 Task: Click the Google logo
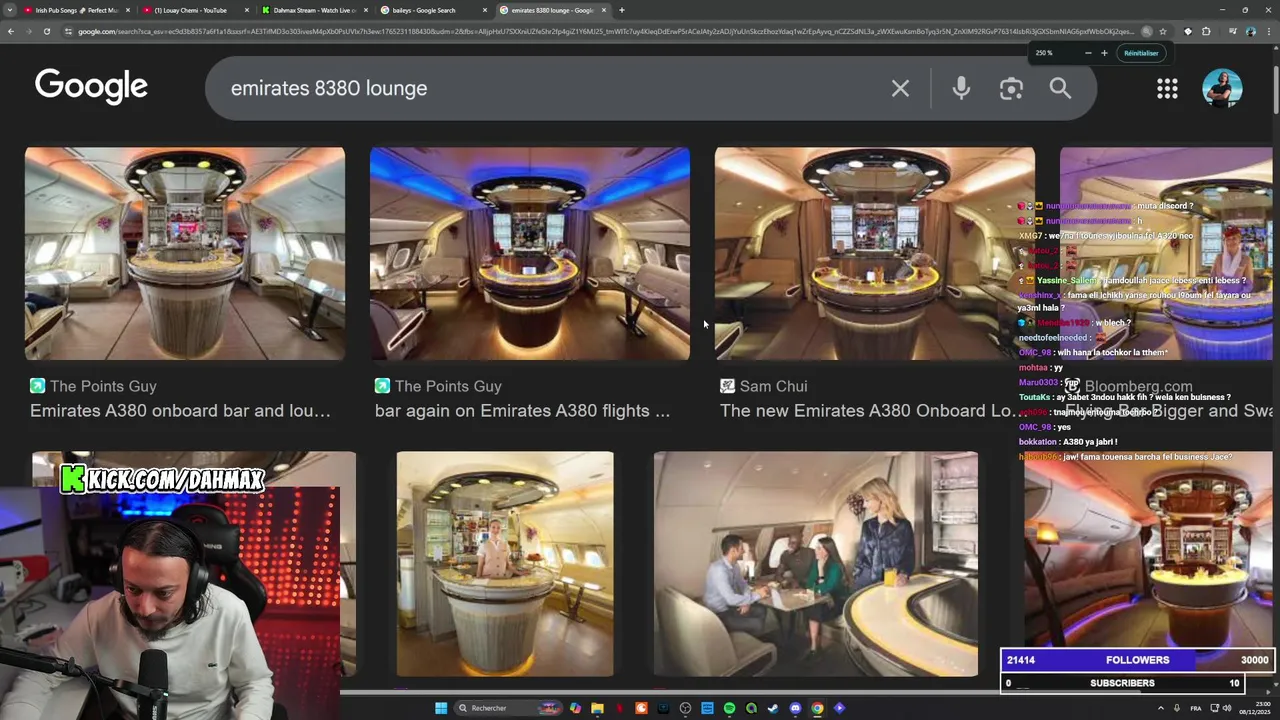(x=91, y=86)
